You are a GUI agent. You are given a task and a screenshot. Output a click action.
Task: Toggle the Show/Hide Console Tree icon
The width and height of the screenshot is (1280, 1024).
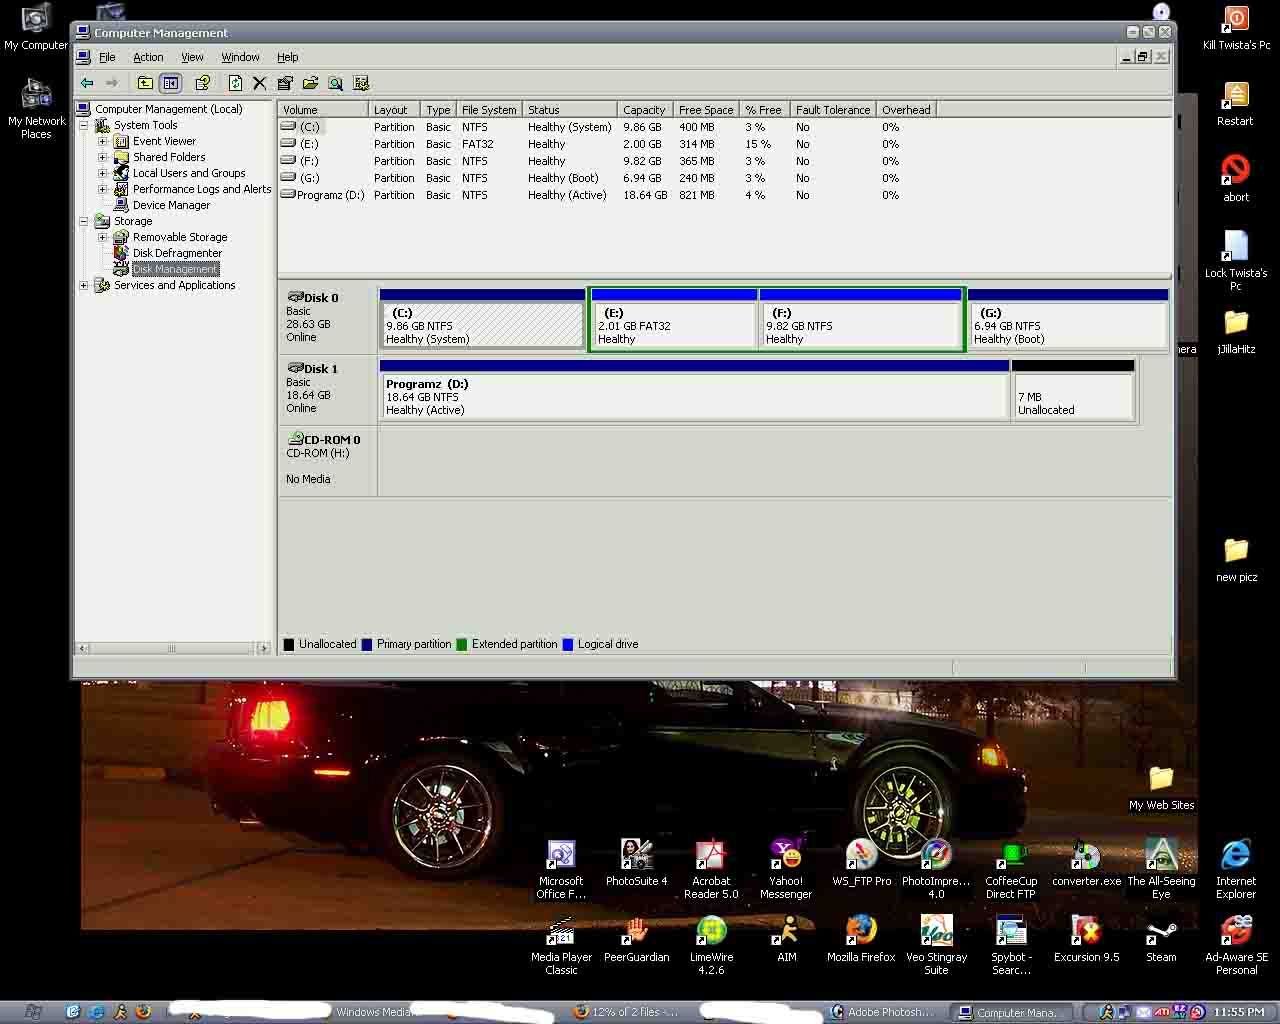tap(171, 83)
